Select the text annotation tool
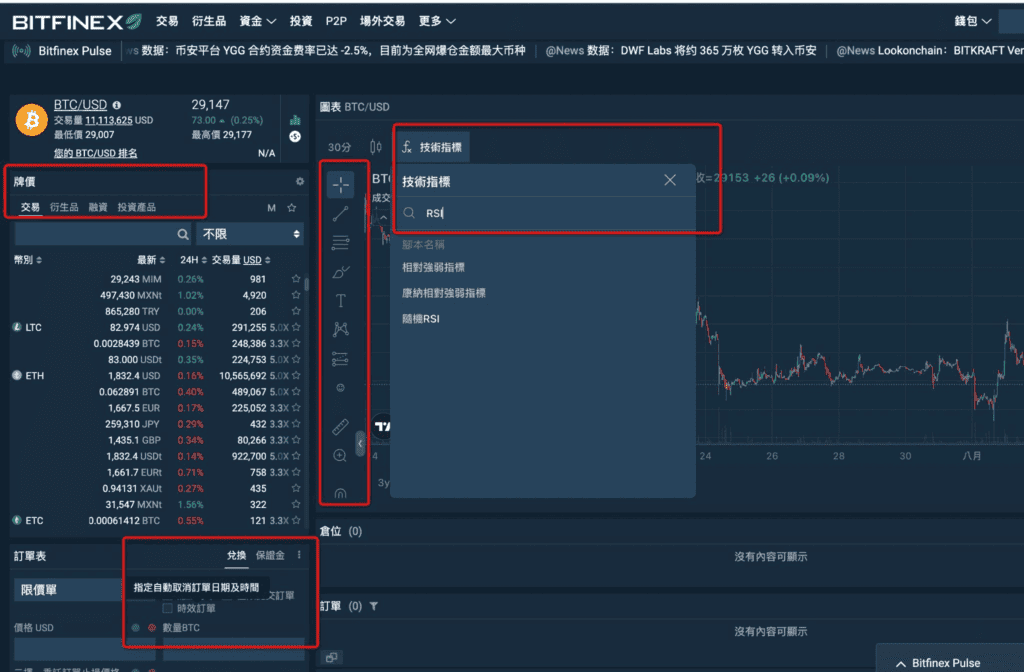Screen dimensions: 1024x672 click(x=340, y=300)
